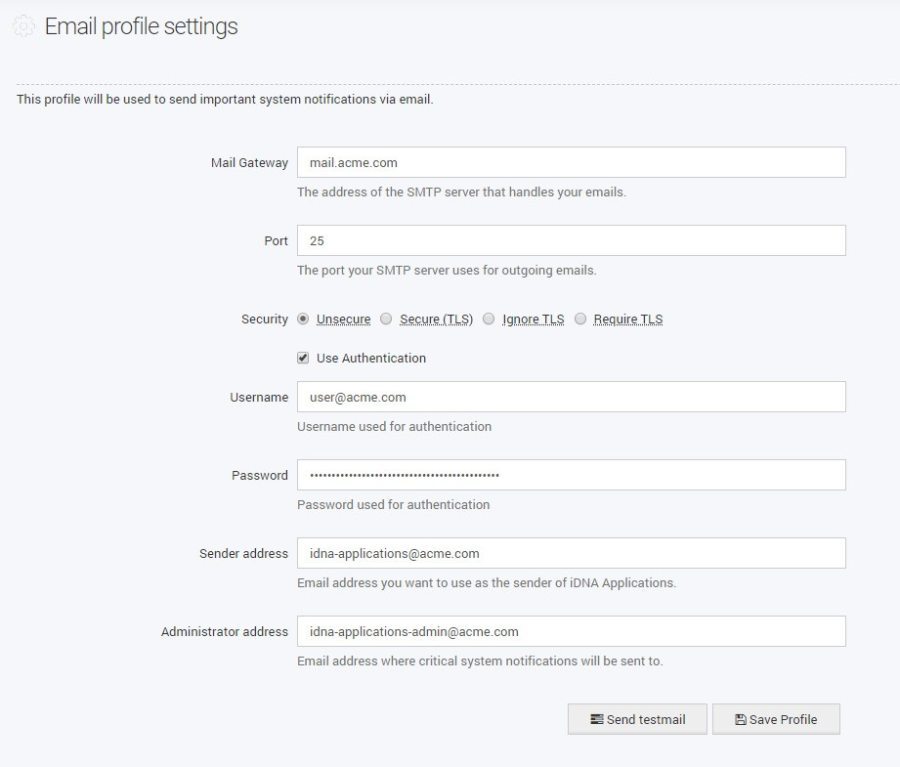Click the Sender address field label

pos(246,553)
